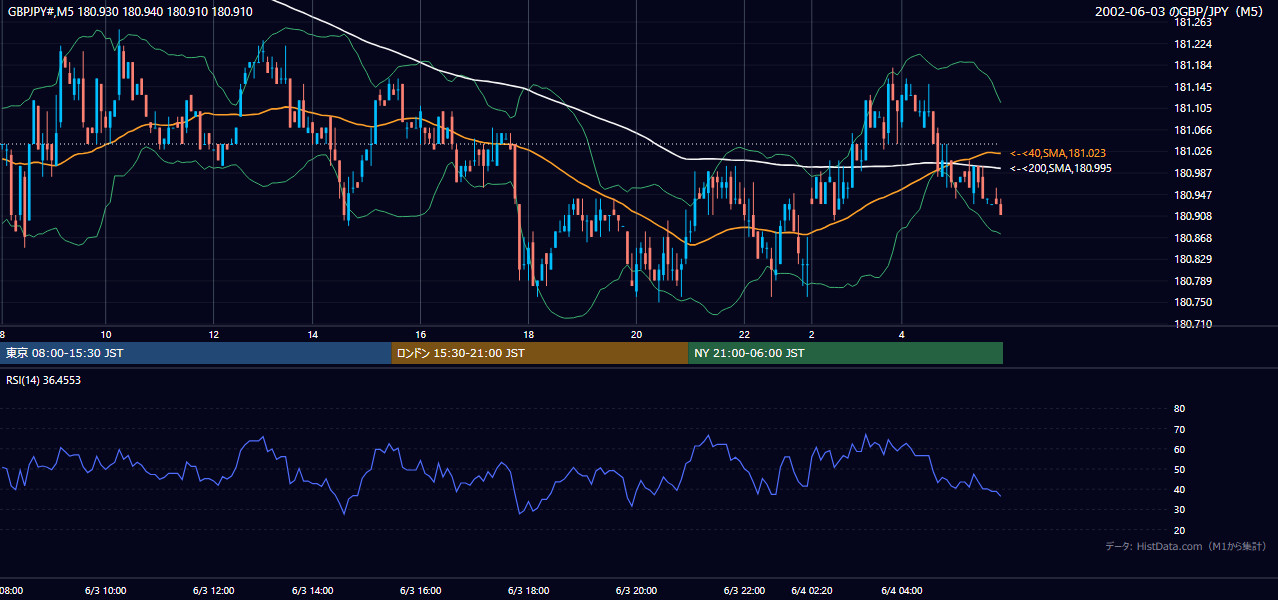Click the 6/4 02:20 time axis label
The height and width of the screenshot is (600, 1278).
coord(812,591)
